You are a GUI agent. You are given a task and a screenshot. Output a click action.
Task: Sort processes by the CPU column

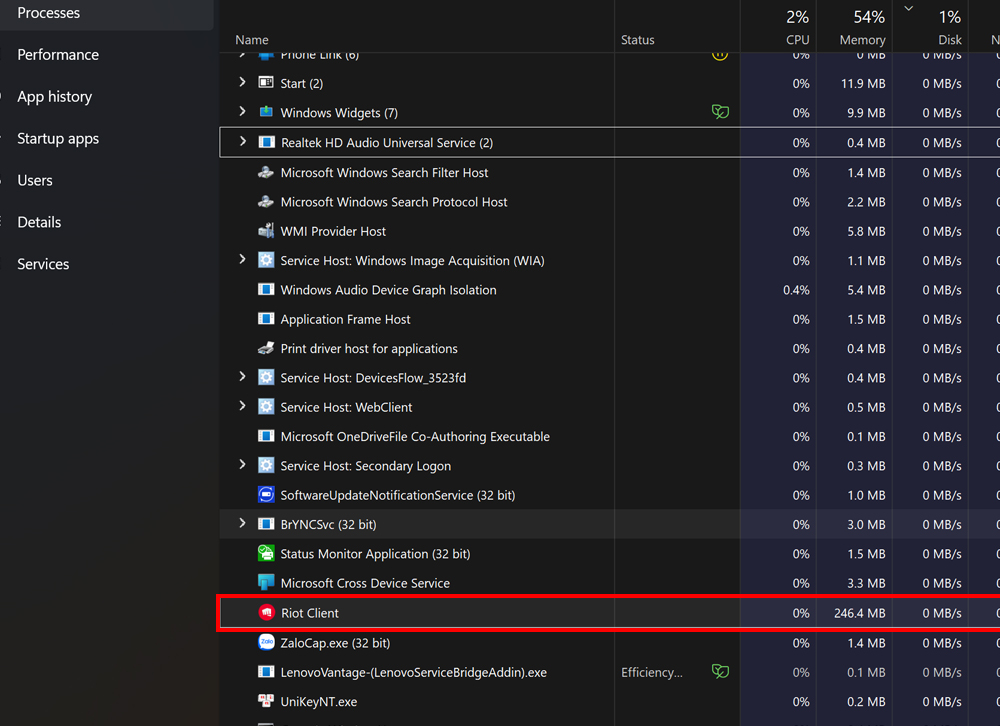click(797, 40)
